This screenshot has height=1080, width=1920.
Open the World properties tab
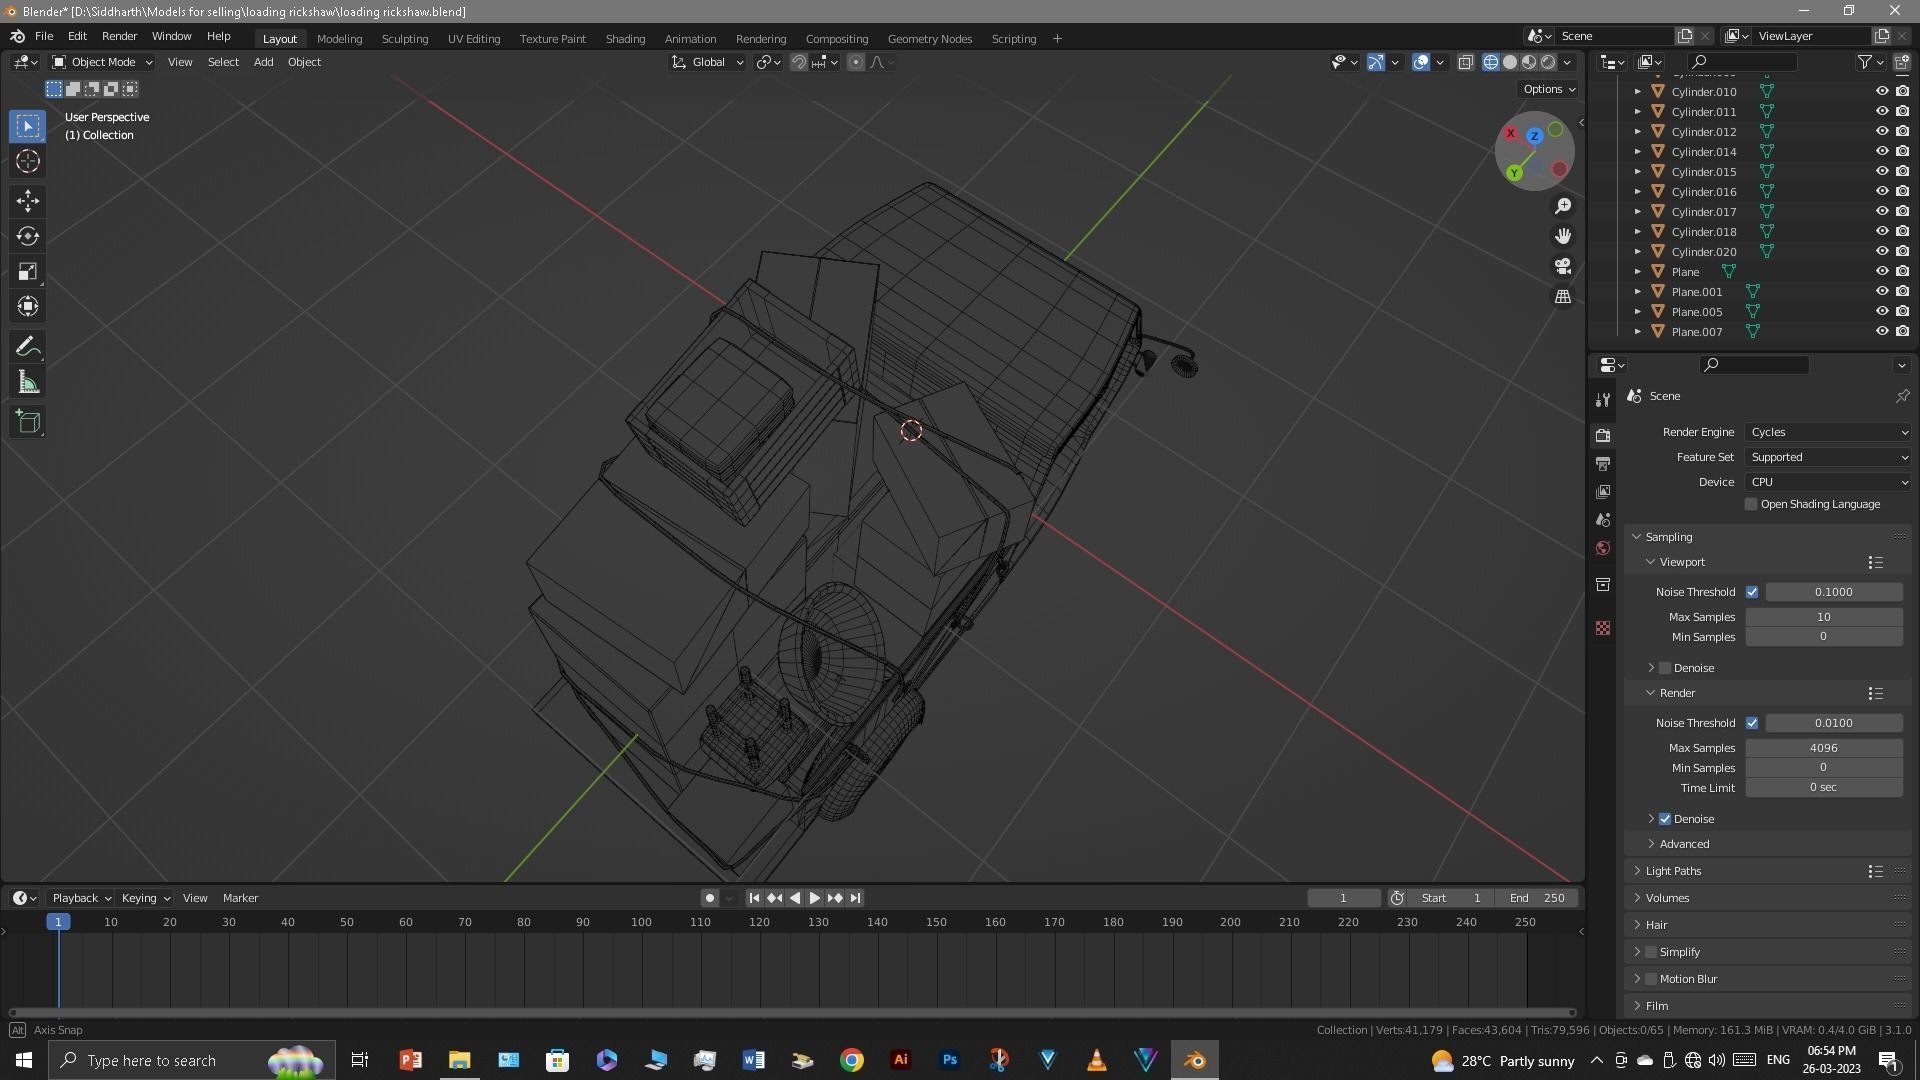1603,548
